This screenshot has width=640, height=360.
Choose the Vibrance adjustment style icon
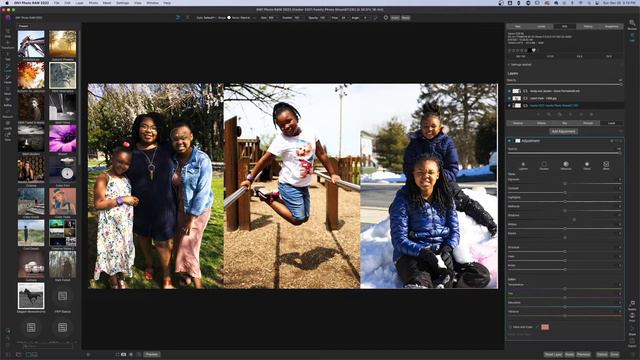tap(566, 165)
